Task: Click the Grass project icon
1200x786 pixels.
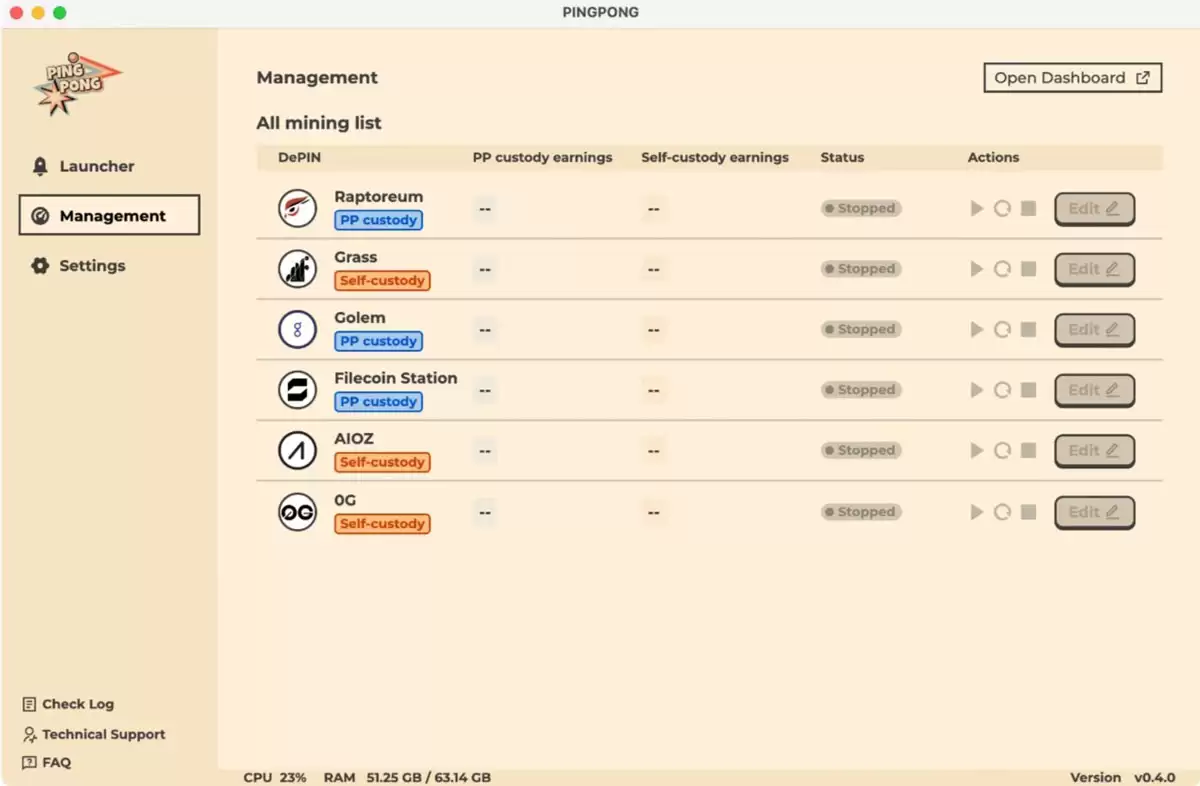Action: (297, 269)
